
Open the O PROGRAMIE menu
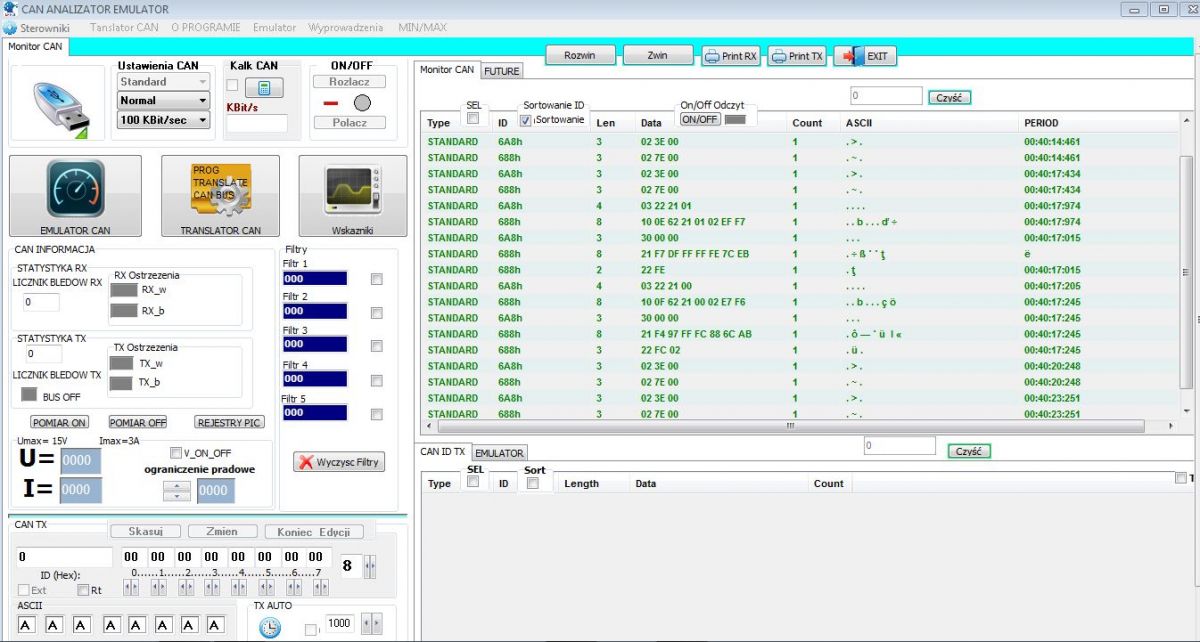pos(207,28)
